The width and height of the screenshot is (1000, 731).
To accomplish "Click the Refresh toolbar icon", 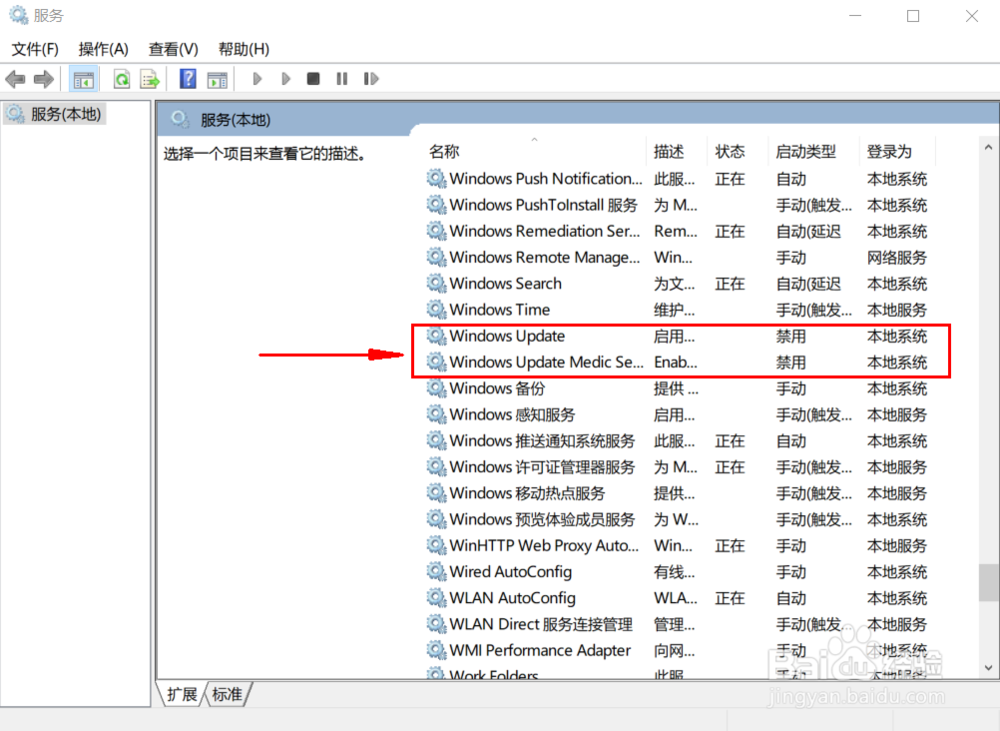I will pyautogui.click(x=121, y=79).
